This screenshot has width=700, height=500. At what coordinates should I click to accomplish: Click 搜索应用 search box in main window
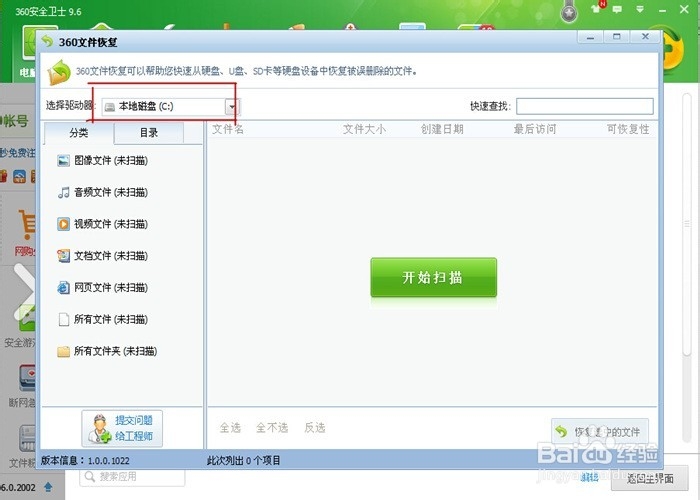coord(132,477)
